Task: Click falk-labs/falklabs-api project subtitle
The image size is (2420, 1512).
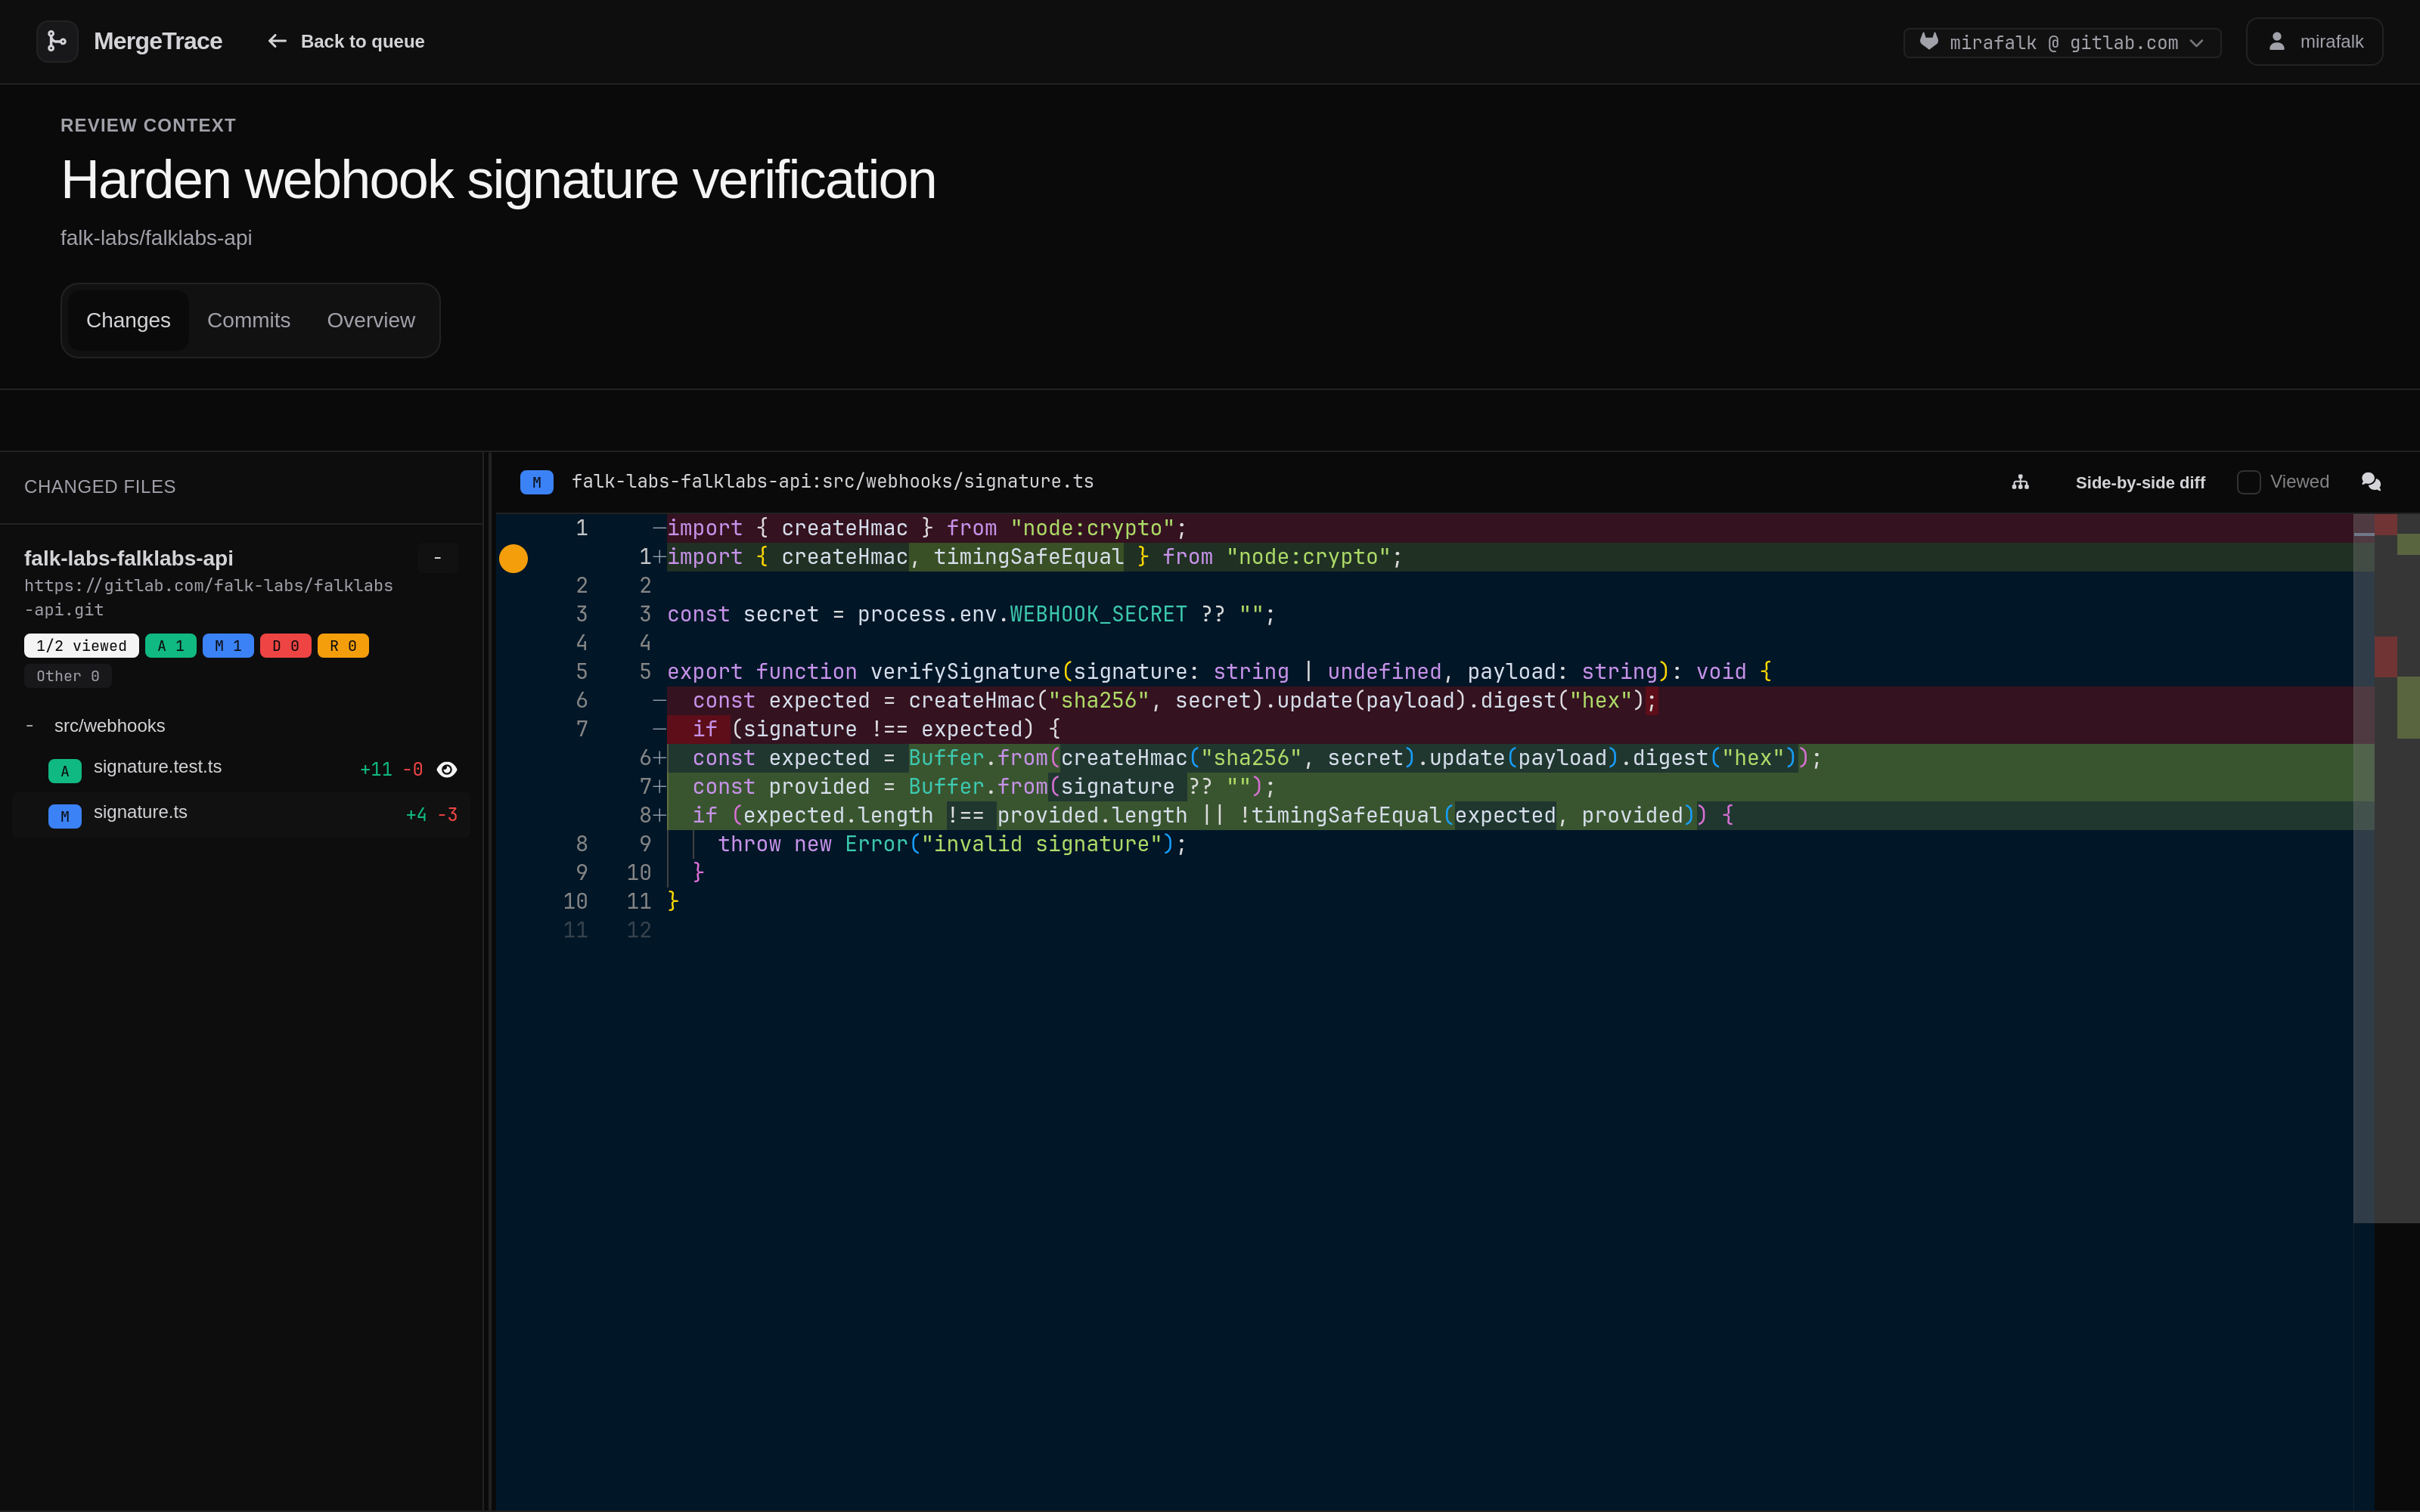Action: pyautogui.click(x=156, y=238)
